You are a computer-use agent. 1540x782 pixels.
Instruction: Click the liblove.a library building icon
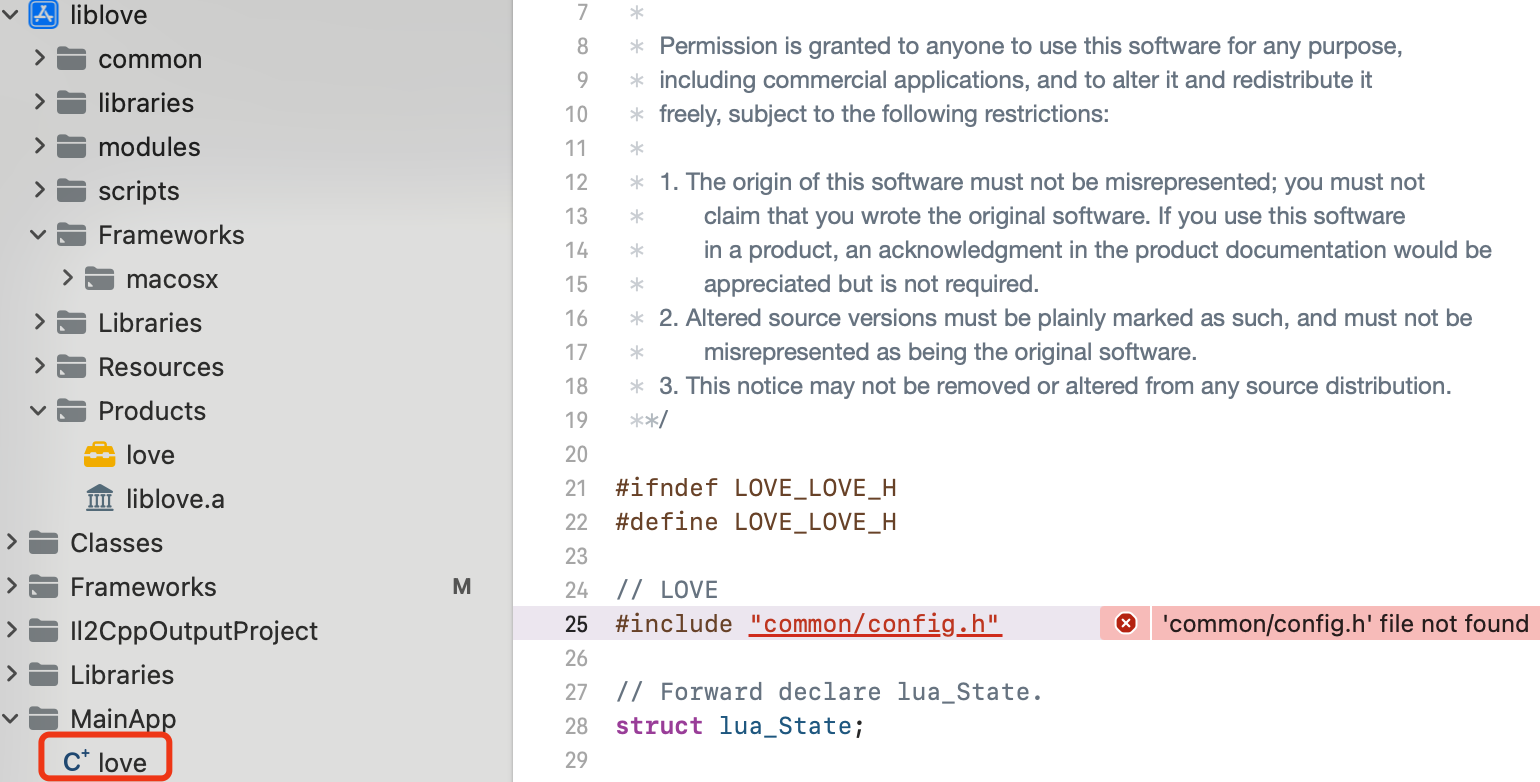click(x=99, y=499)
